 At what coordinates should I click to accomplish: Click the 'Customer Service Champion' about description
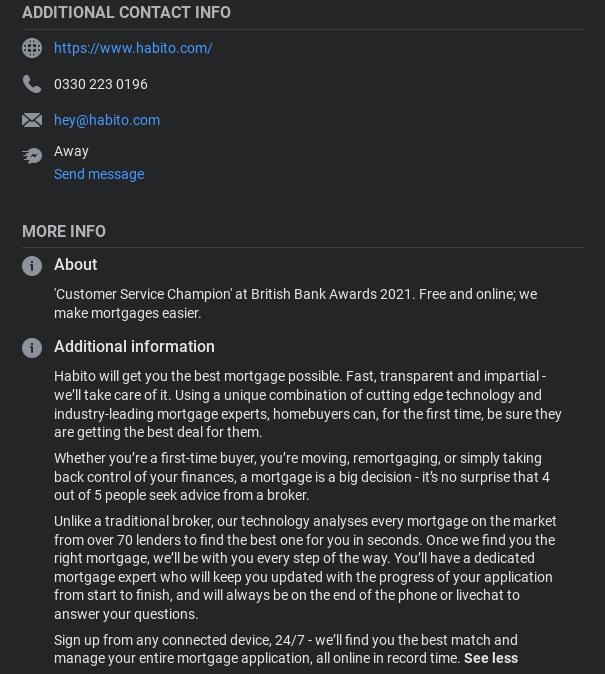click(x=295, y=303)
